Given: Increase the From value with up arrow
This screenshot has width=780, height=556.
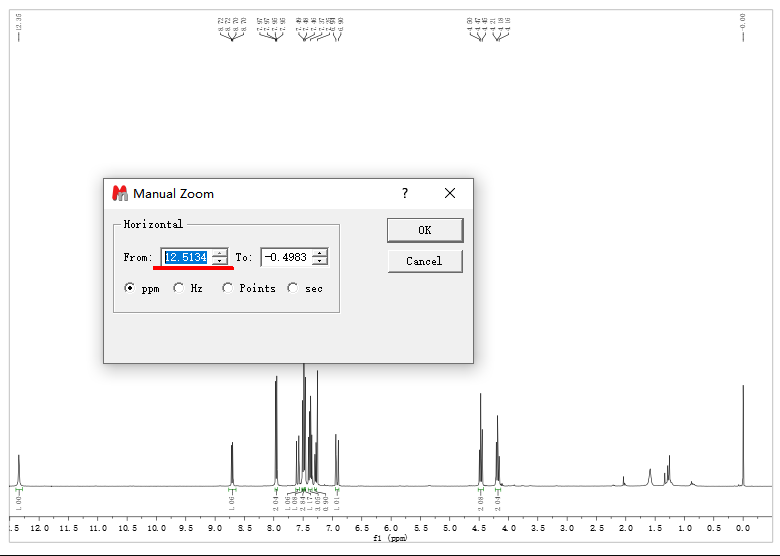Looking at the screenshot, I should coord(219,253).
